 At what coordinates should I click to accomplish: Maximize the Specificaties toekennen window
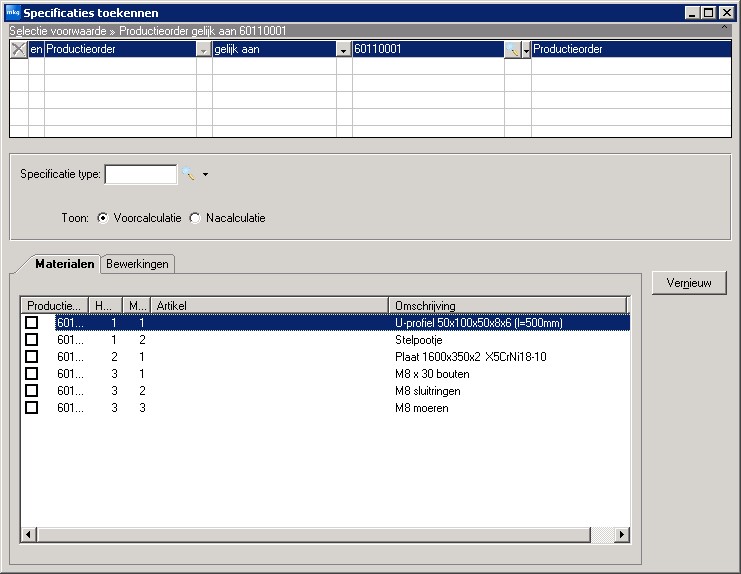(709, 13)
